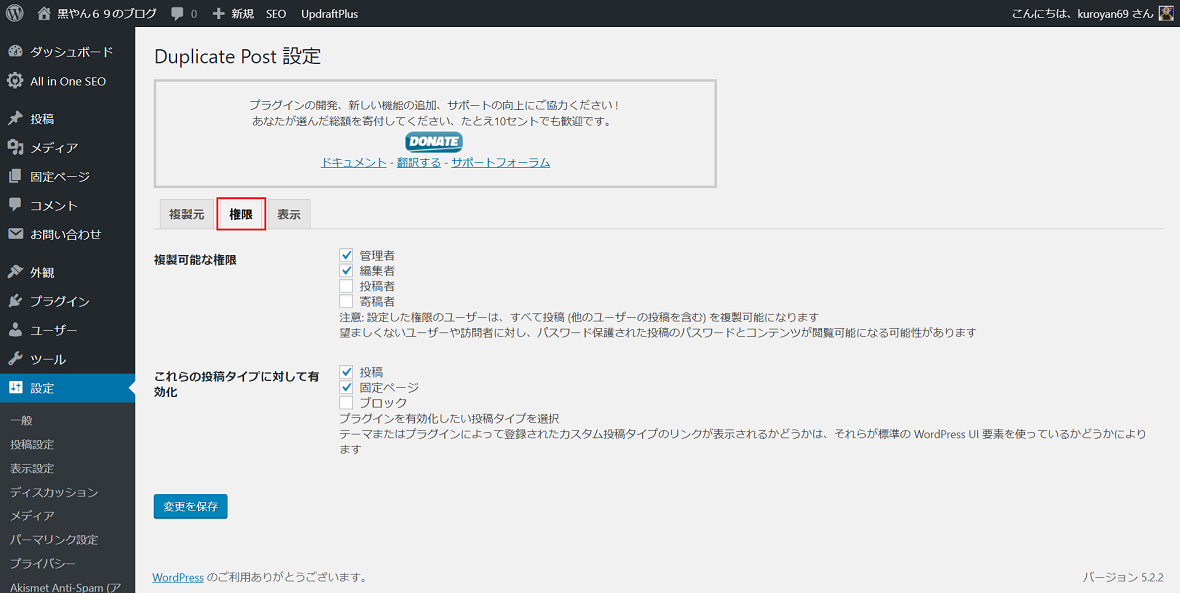Click the ツール wrench icon
Screen dimensions: 1180x593
15,359
